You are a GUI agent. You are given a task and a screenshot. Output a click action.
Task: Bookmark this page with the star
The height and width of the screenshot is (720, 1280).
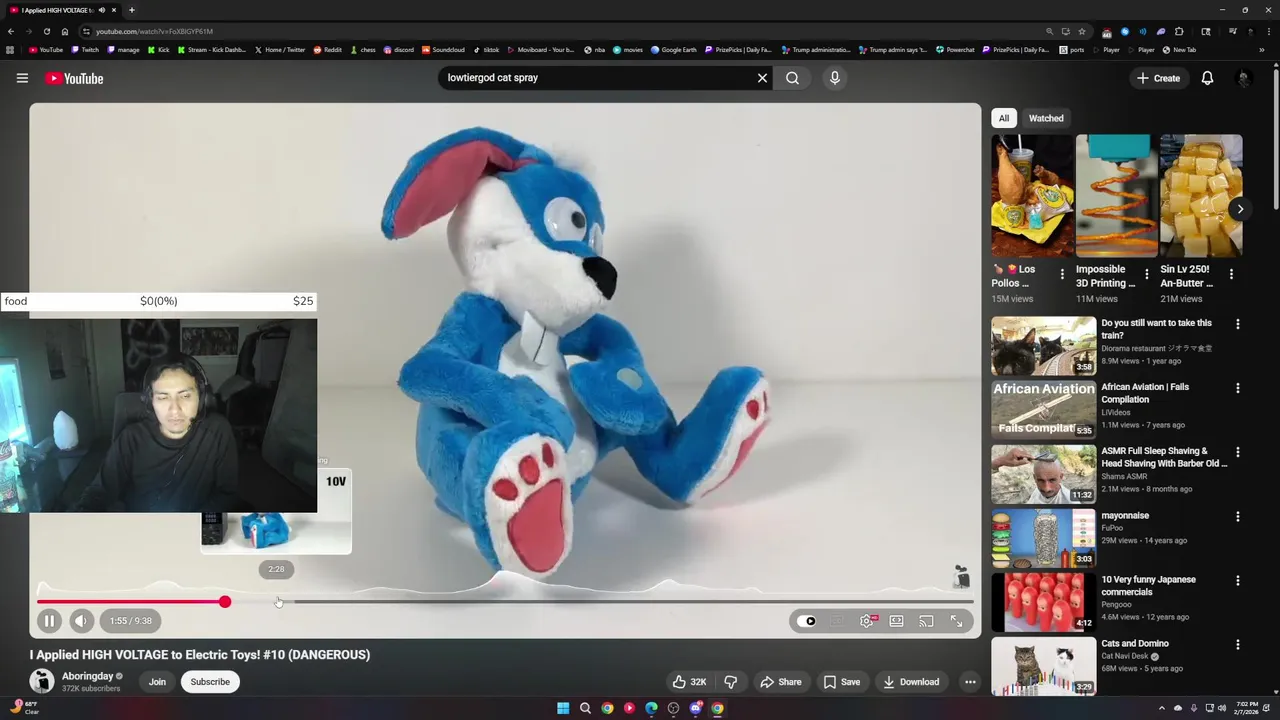[1081, 31]
